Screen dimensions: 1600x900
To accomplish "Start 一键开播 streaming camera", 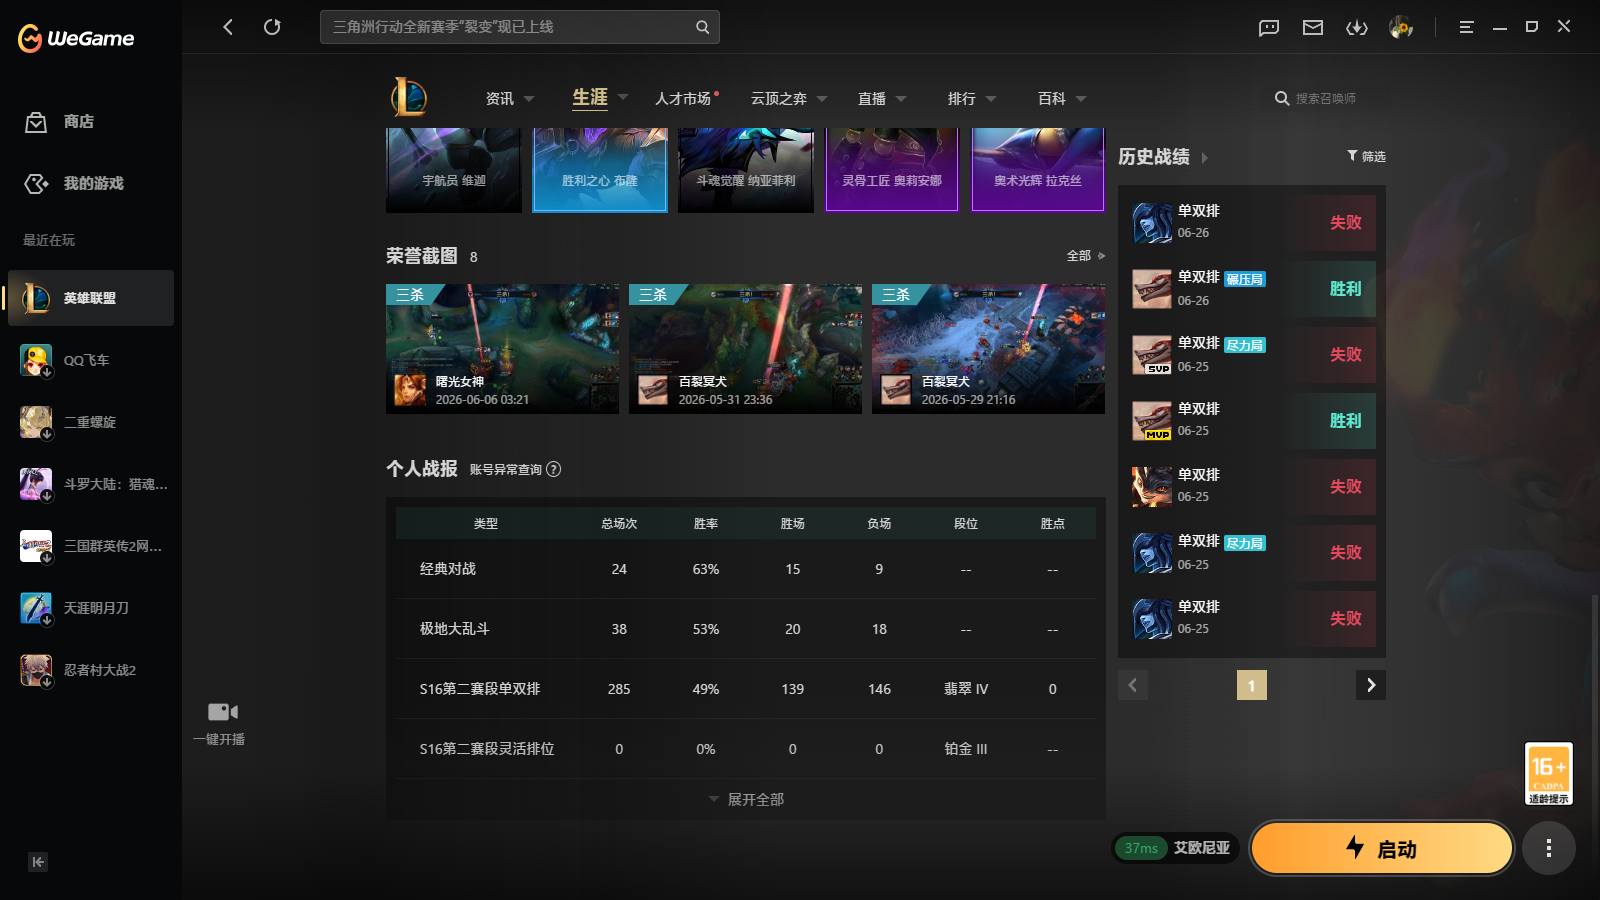I will 221,722.
